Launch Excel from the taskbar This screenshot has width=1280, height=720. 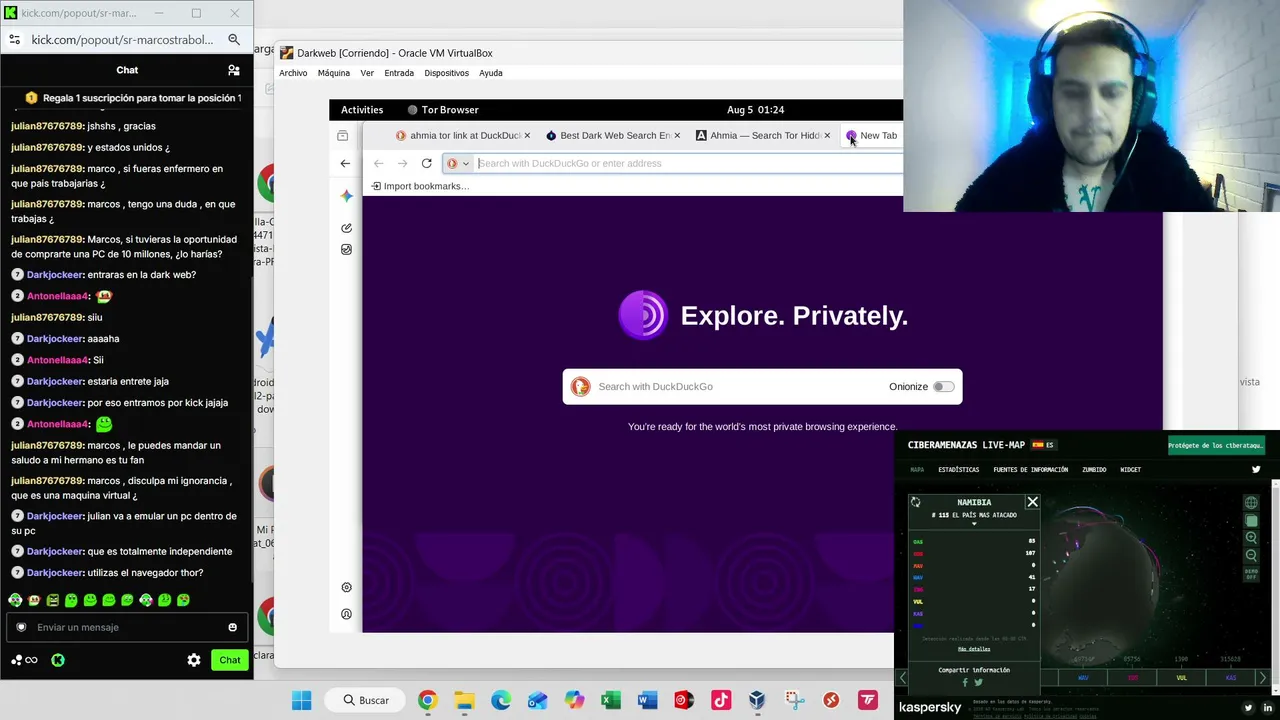point(611,700)
